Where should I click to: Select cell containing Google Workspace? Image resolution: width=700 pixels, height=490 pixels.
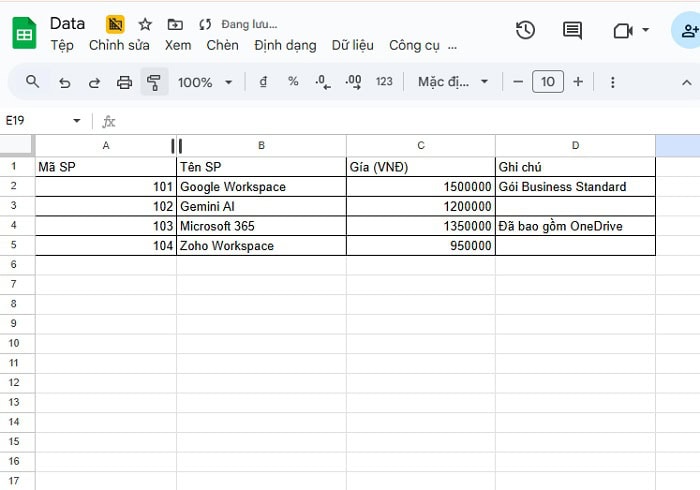click(x=261, y=187)
